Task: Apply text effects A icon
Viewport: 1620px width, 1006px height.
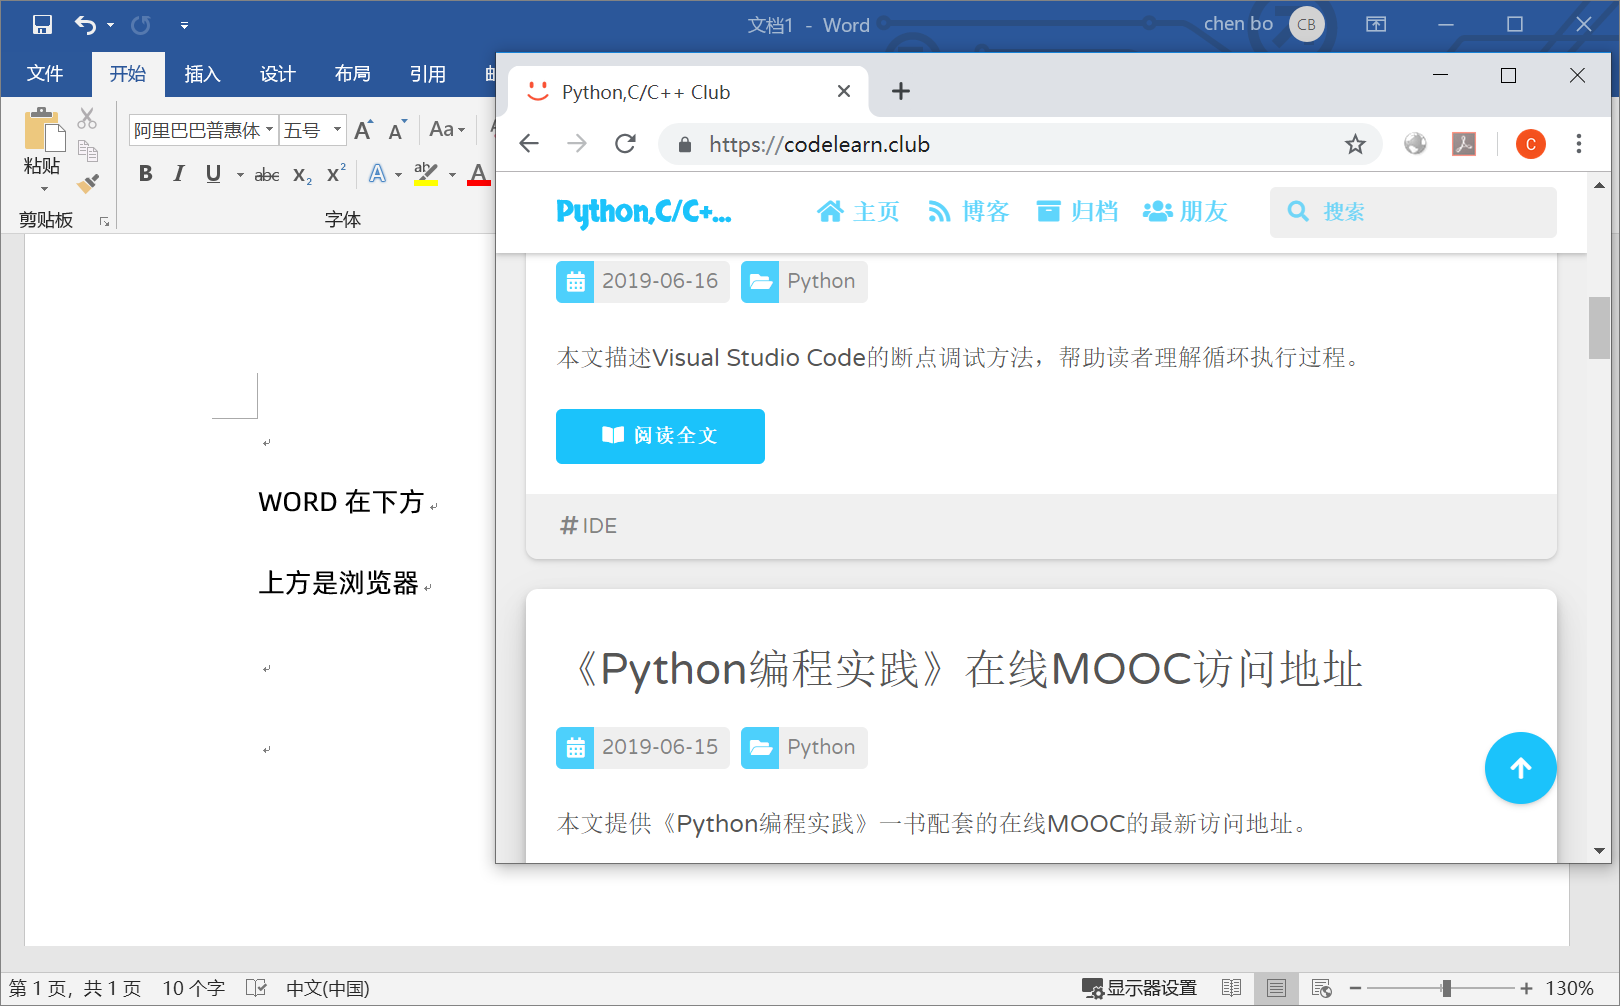Action: (377, 174)
